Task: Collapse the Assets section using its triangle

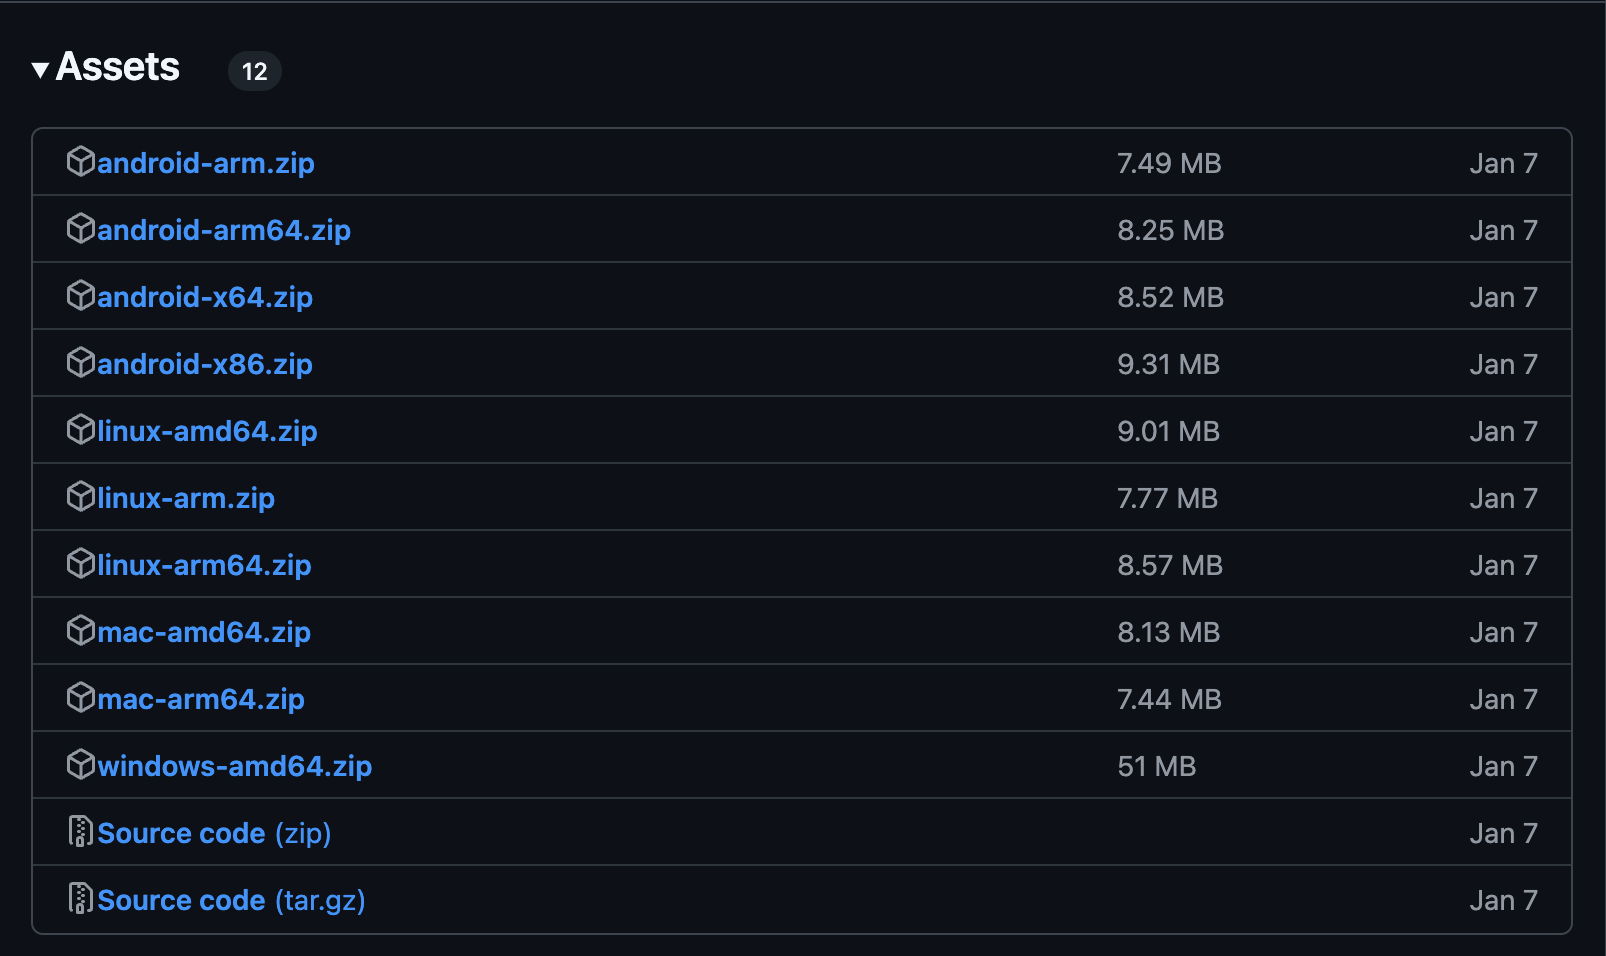Action: (39, 70)
